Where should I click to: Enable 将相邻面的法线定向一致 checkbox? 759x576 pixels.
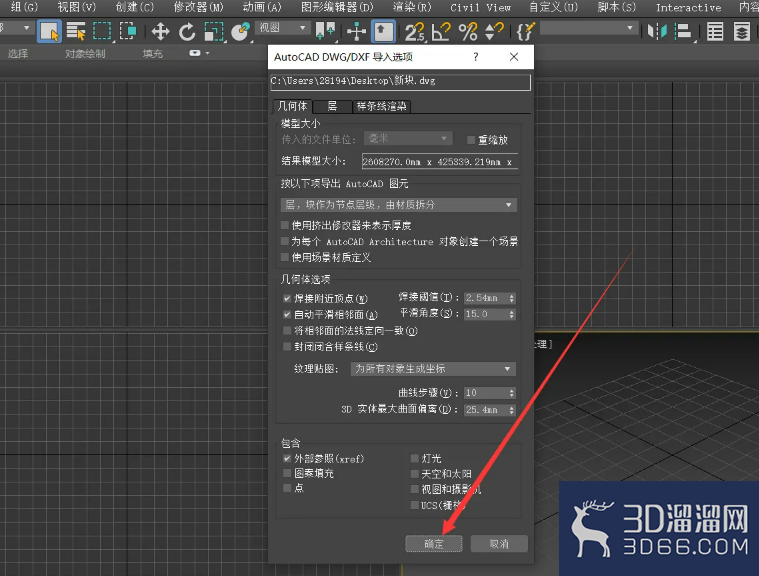click(287, 331)
